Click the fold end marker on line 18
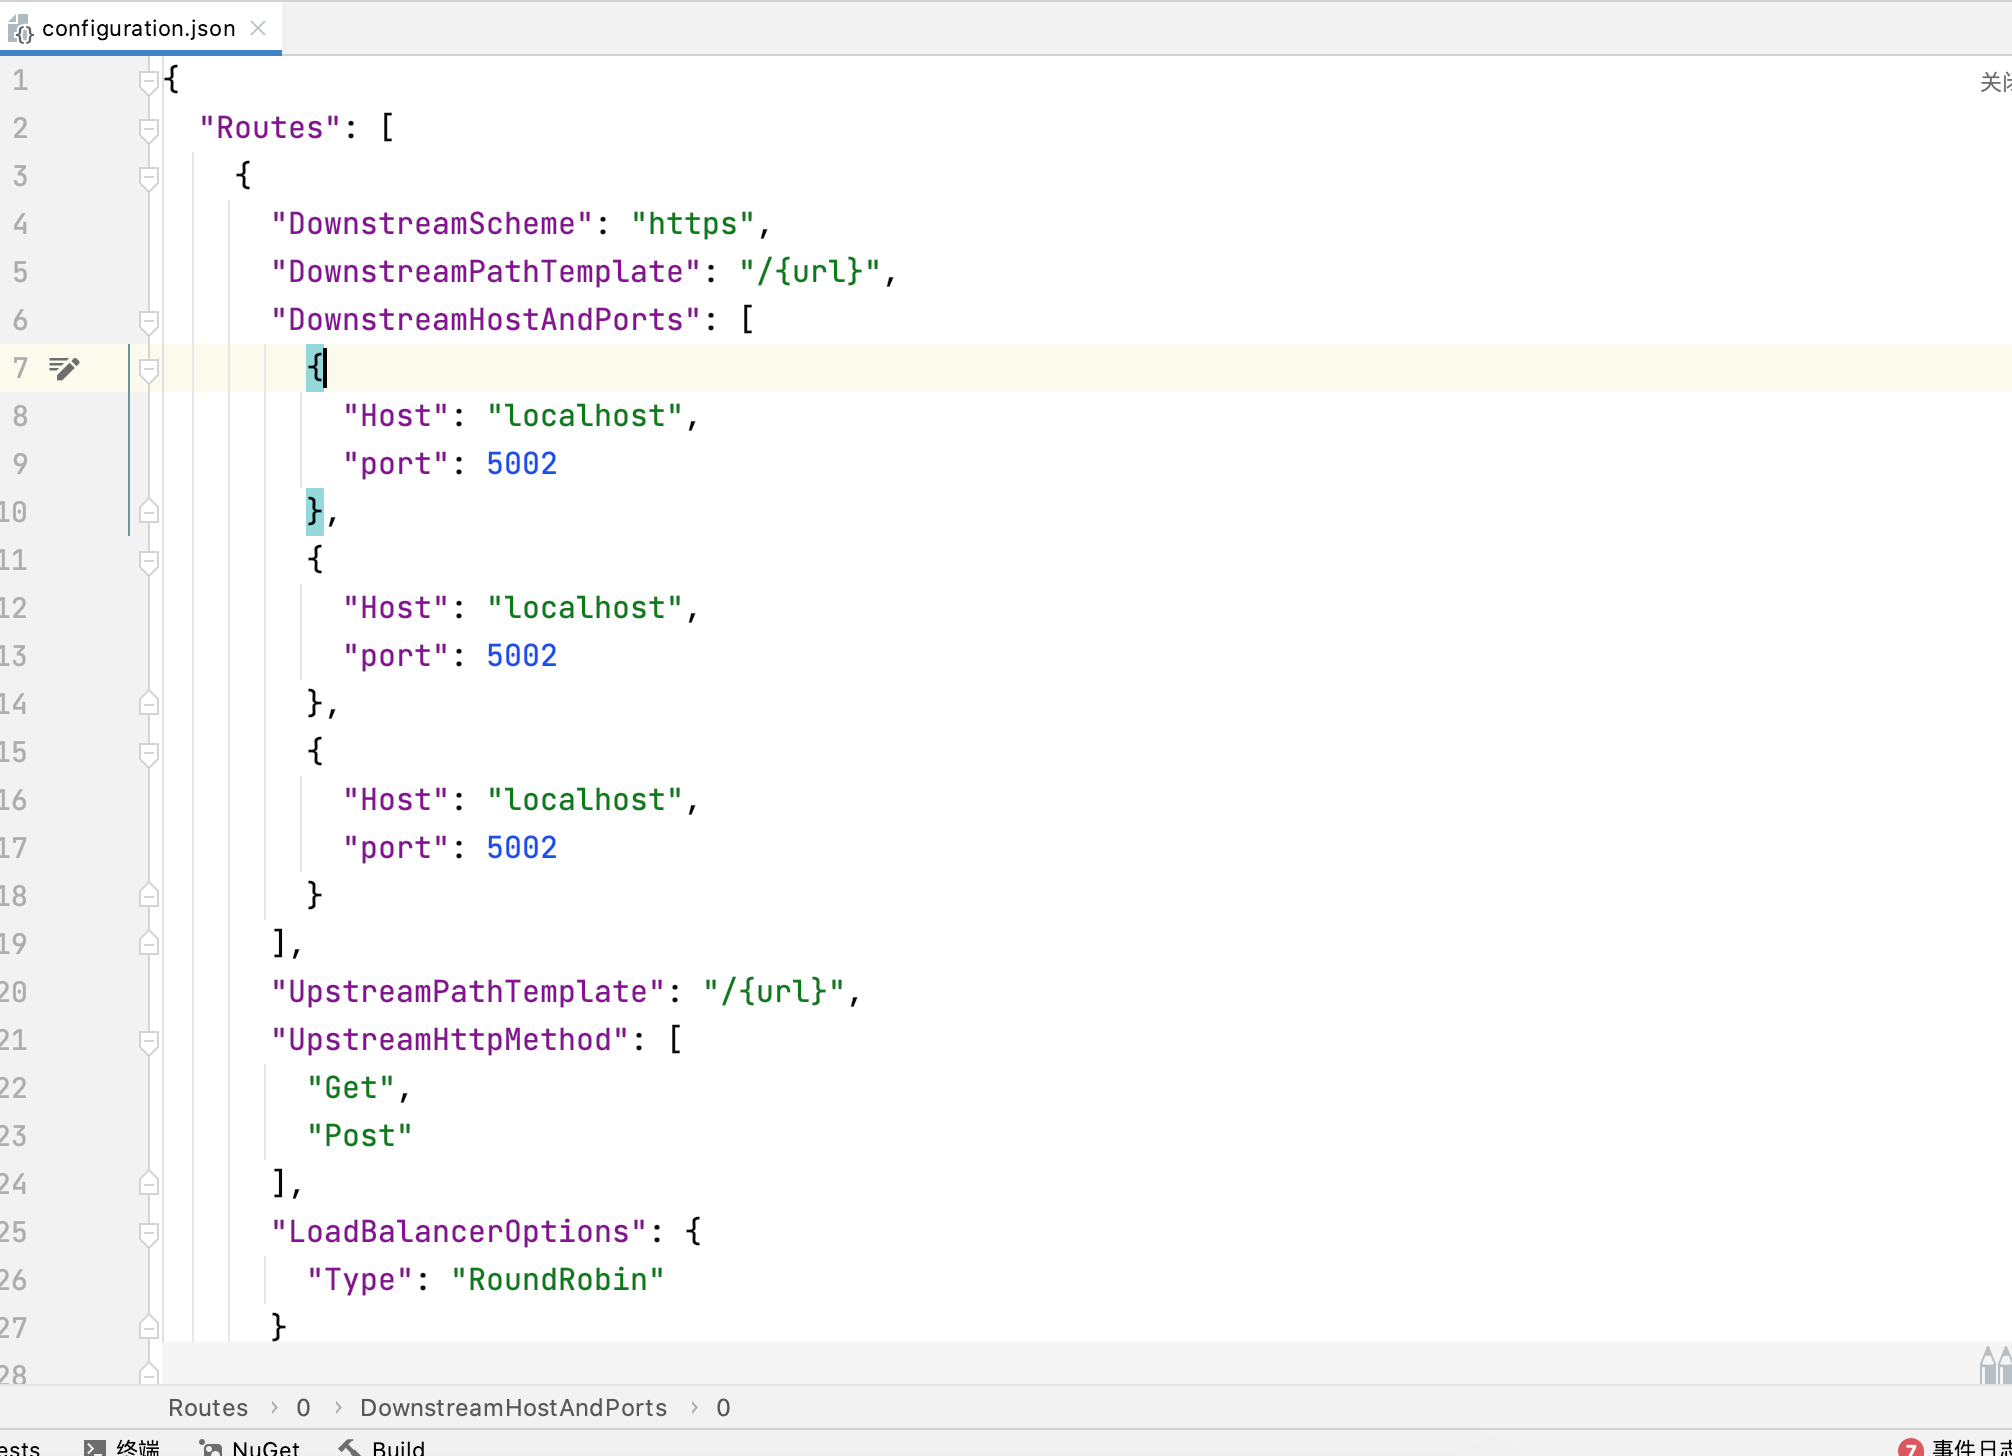Screen dimensions: 2012x1456 pyautogui.click(x=149, y=896)
